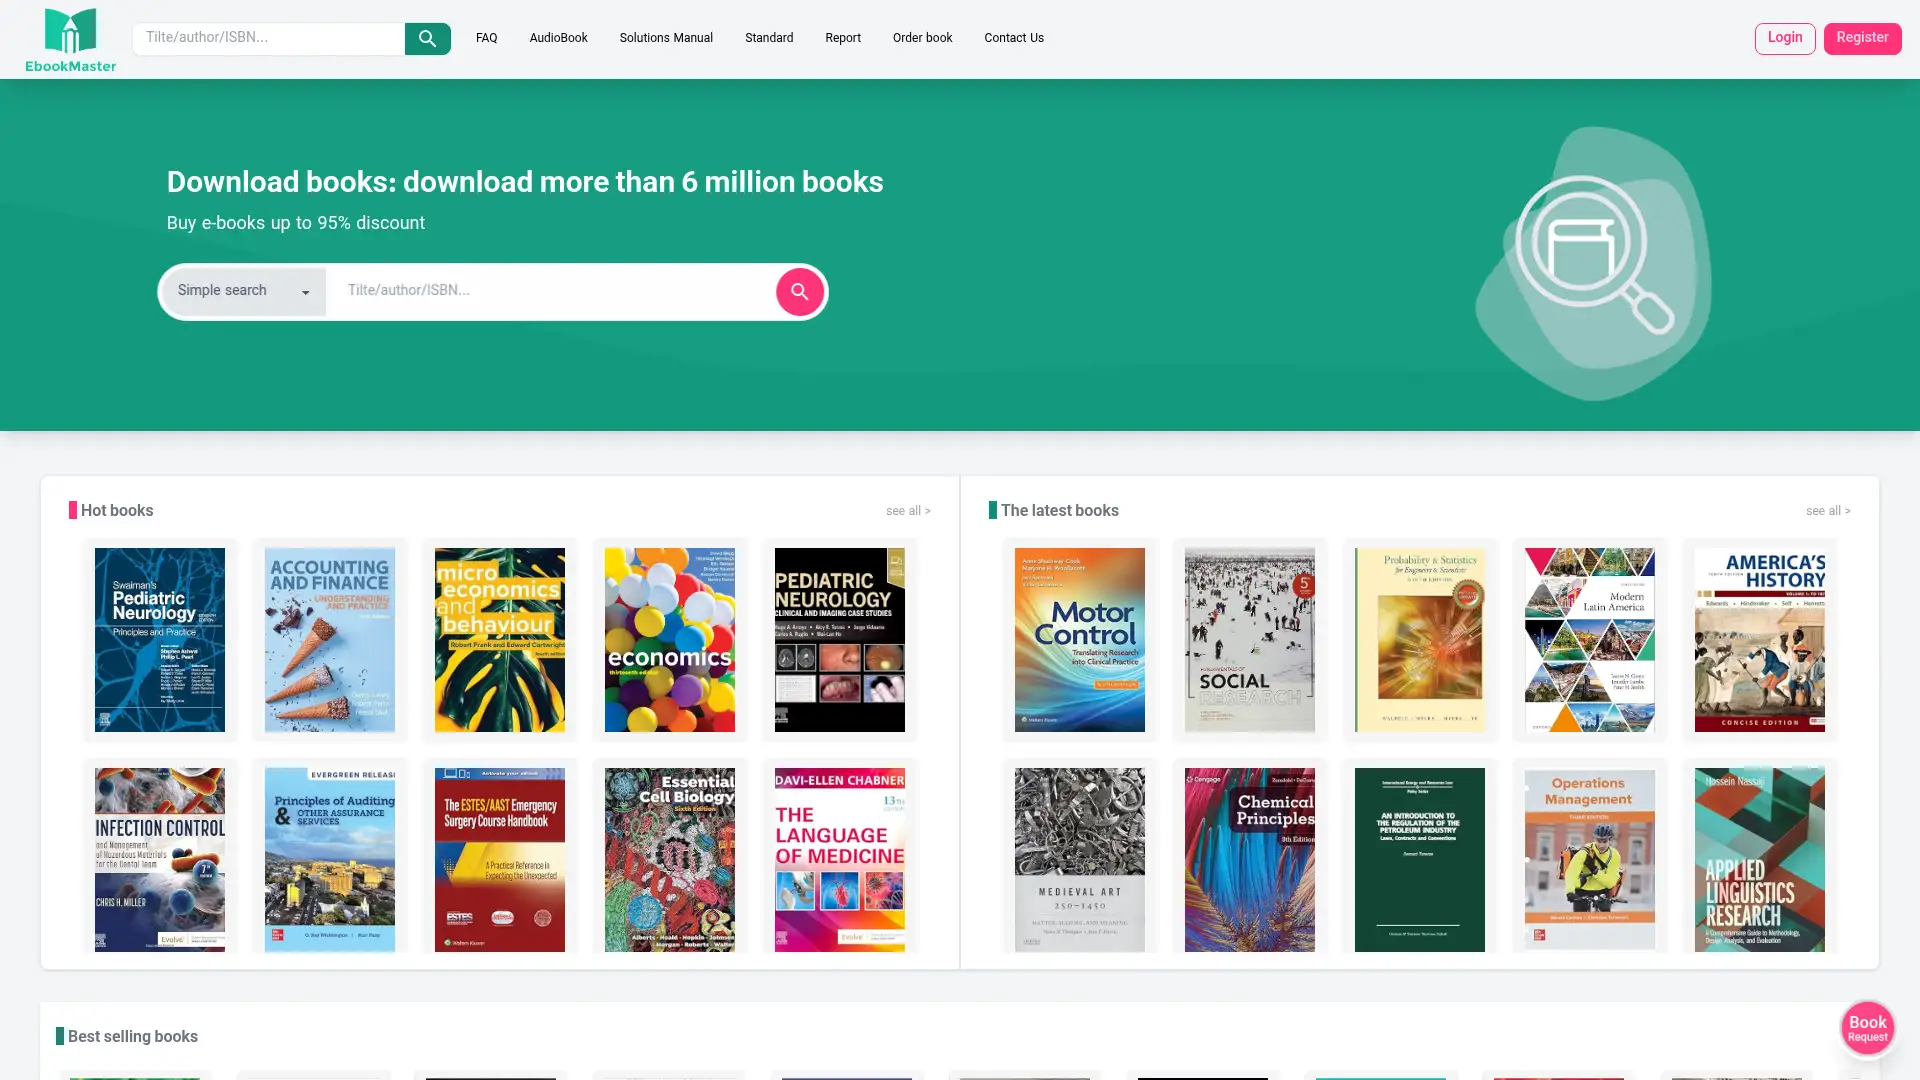This screenshot has height=1080, width=1920.
Task: Click the pink search icon in hero bar
Action: 799,291
